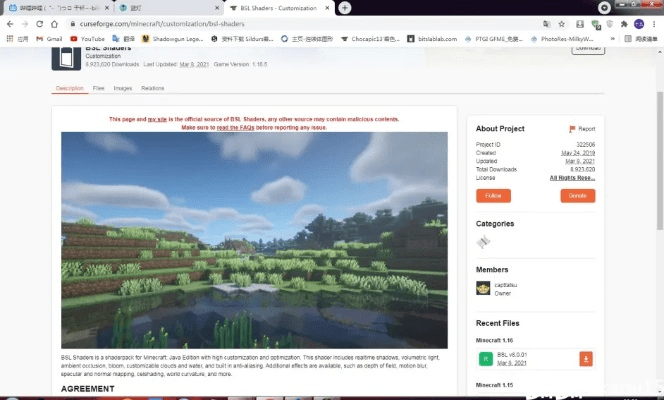664x400 pixels.
Task: Click captatsu's member avatar
Action: pos(483,288)
